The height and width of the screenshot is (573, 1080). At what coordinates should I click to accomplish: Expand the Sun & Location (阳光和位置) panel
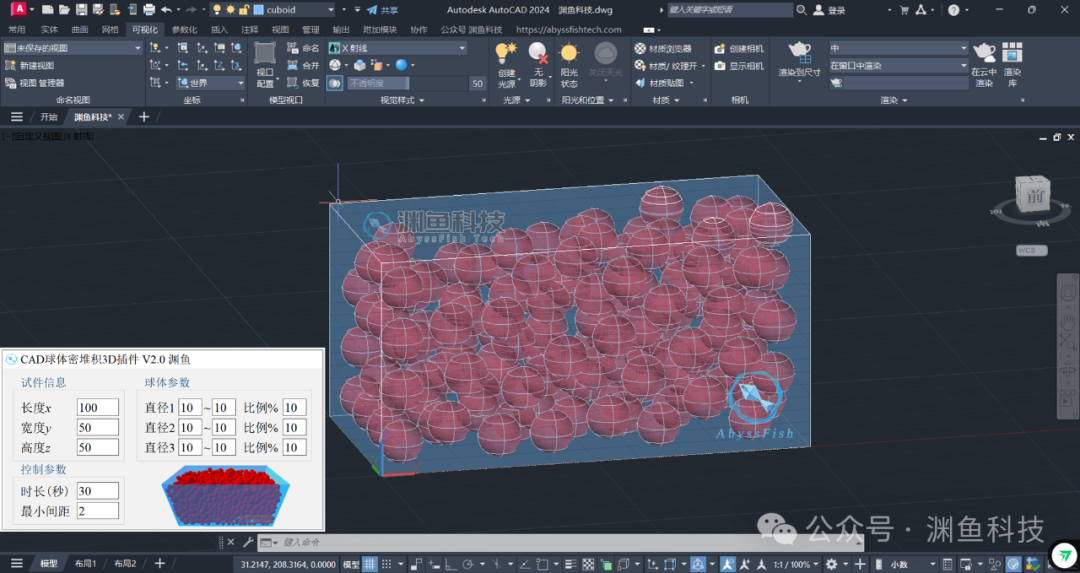(588, 100)
